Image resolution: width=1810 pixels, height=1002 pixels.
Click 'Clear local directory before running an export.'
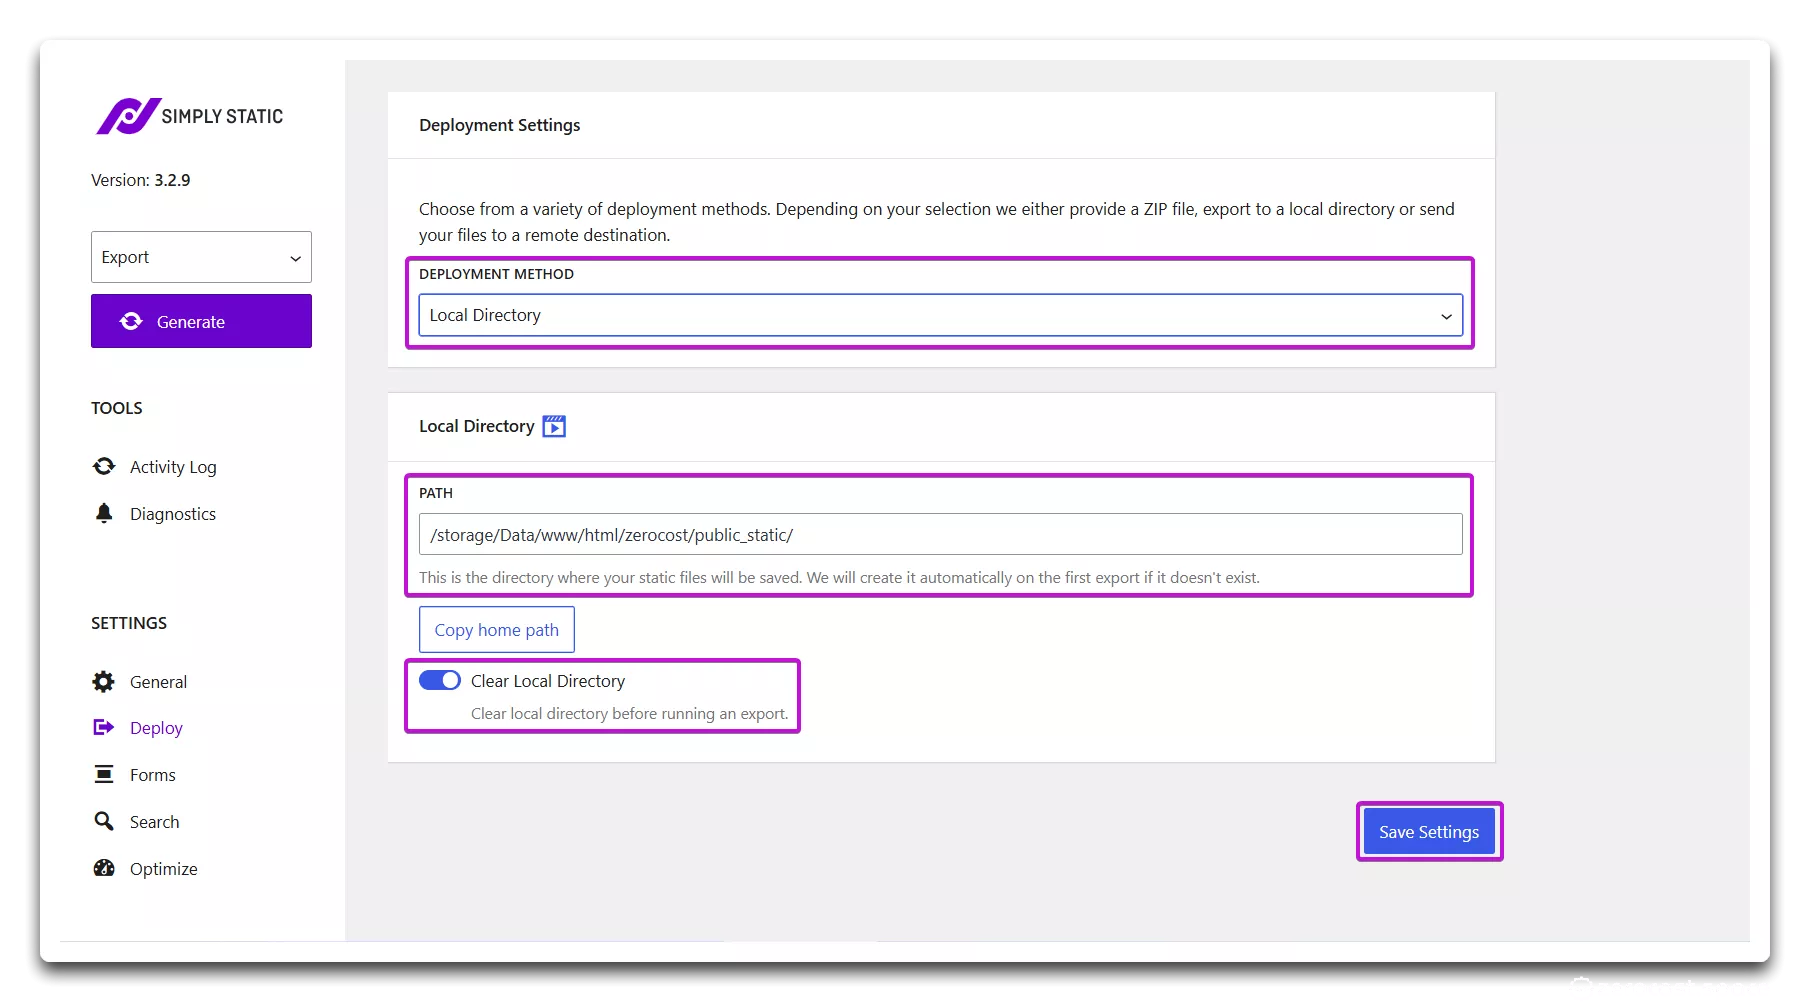(630, 713)
